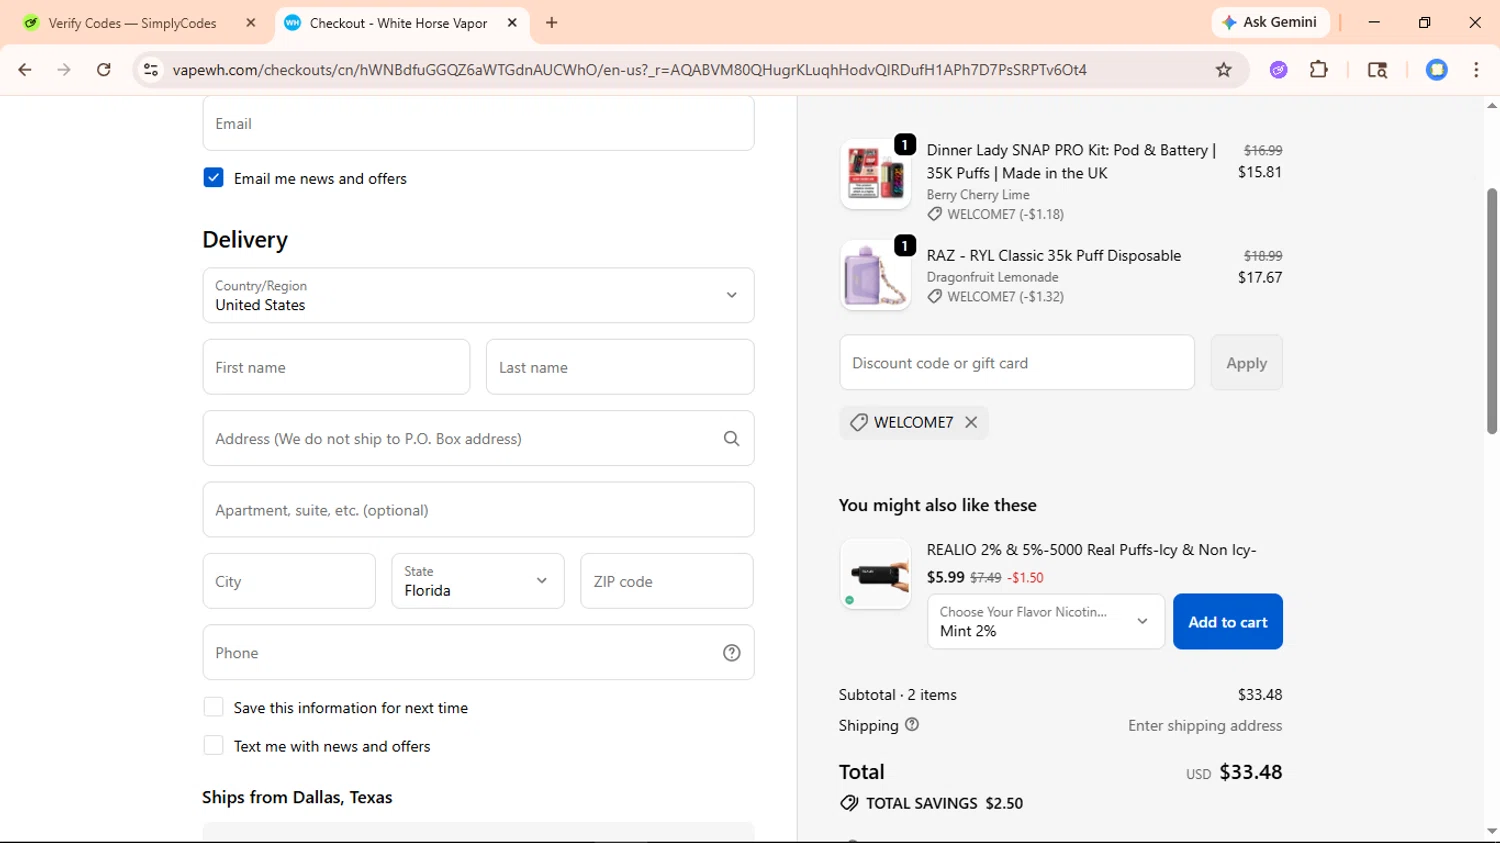Close the Verify Codes SimplyCodes tab

click(251, 23)
